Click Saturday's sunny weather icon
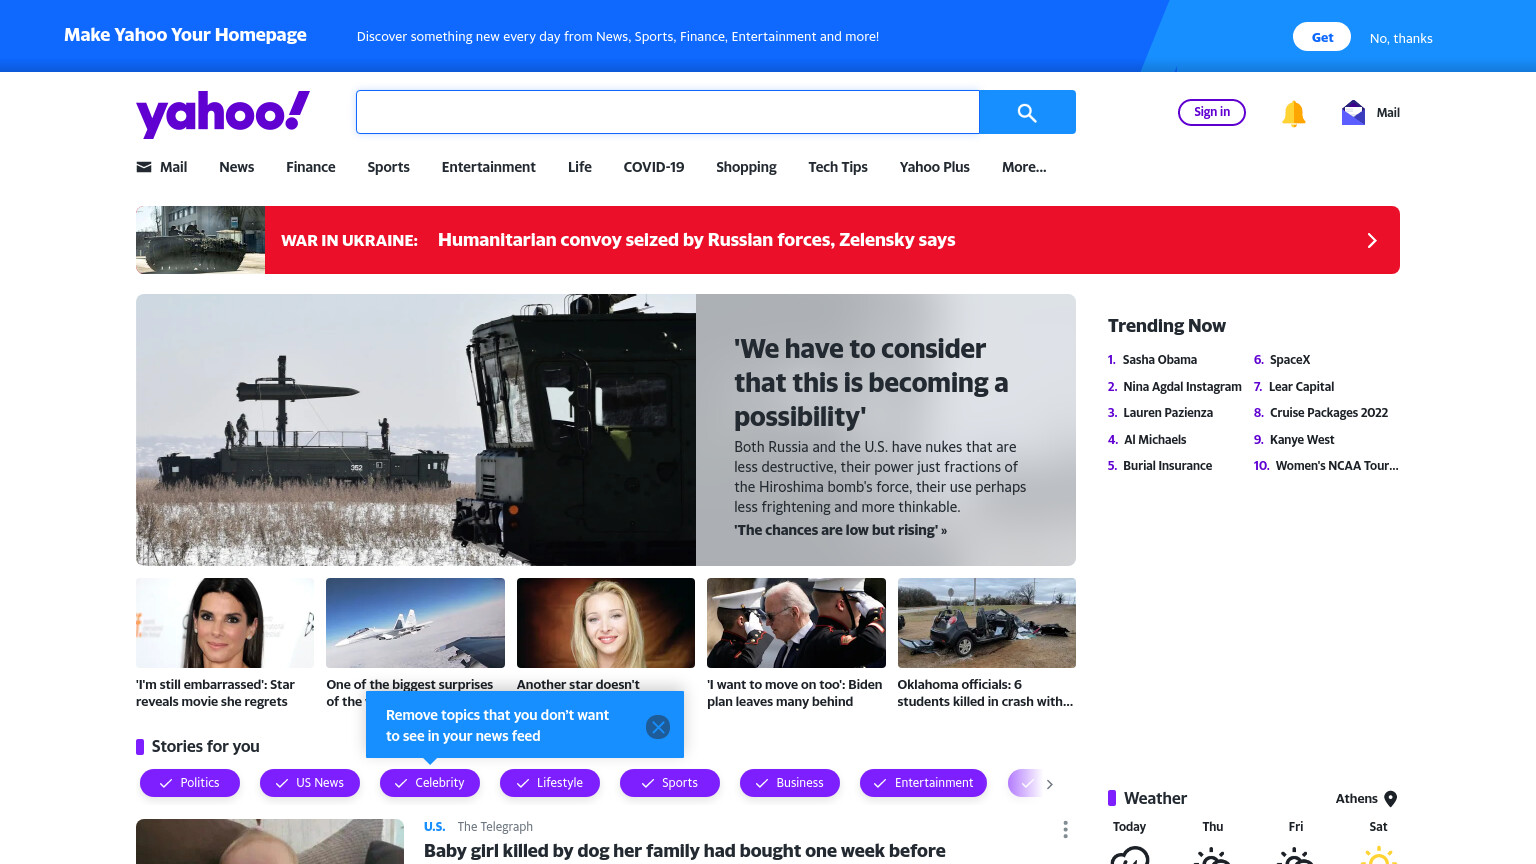The height and width of the screenshot is (864, 1536). 1378,855
